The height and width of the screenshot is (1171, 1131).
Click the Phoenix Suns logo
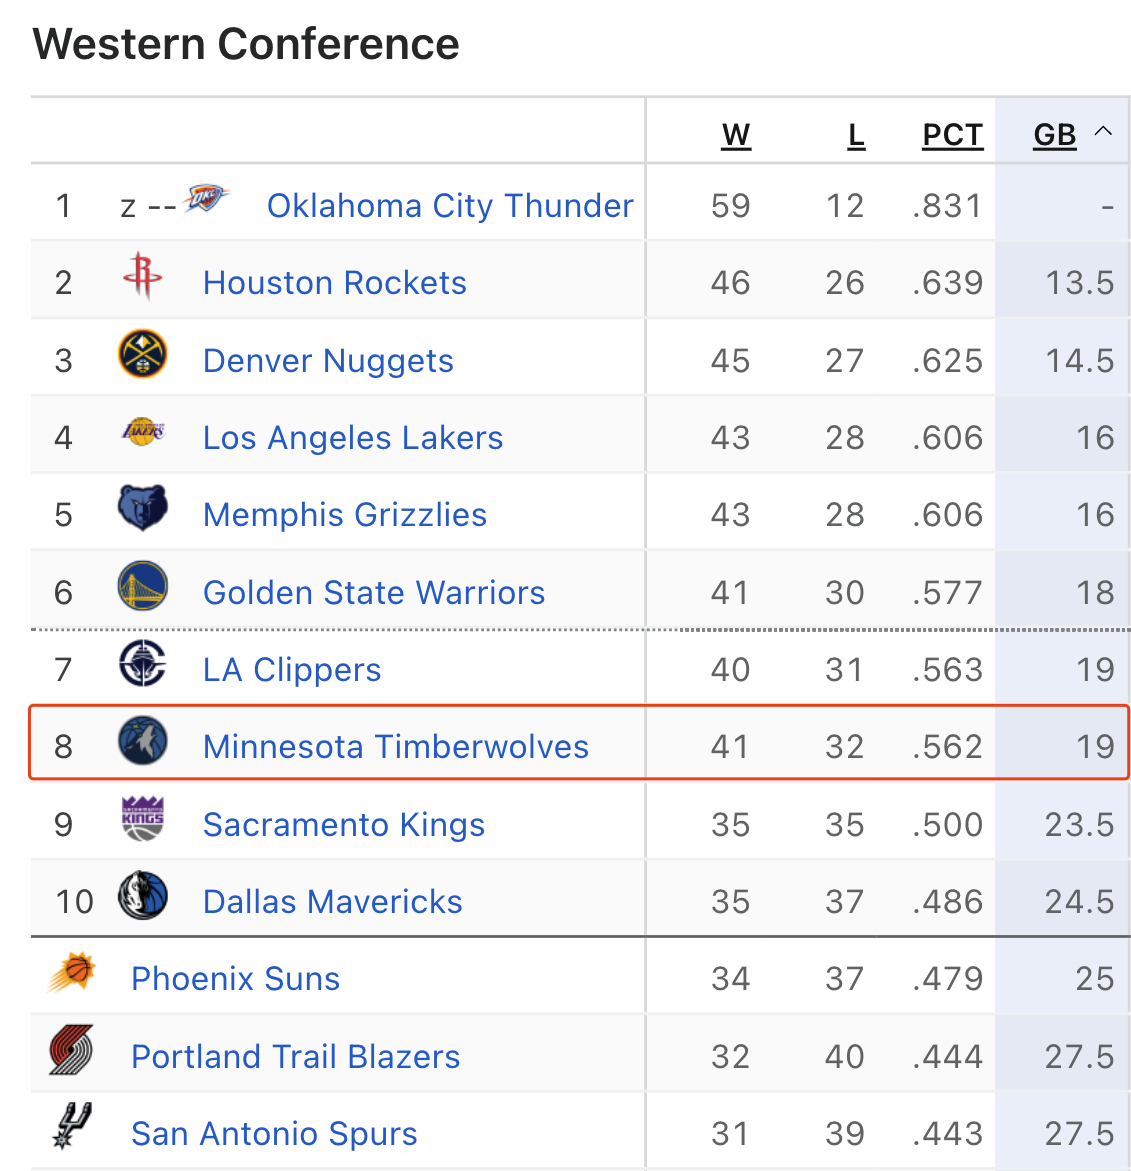72,972
